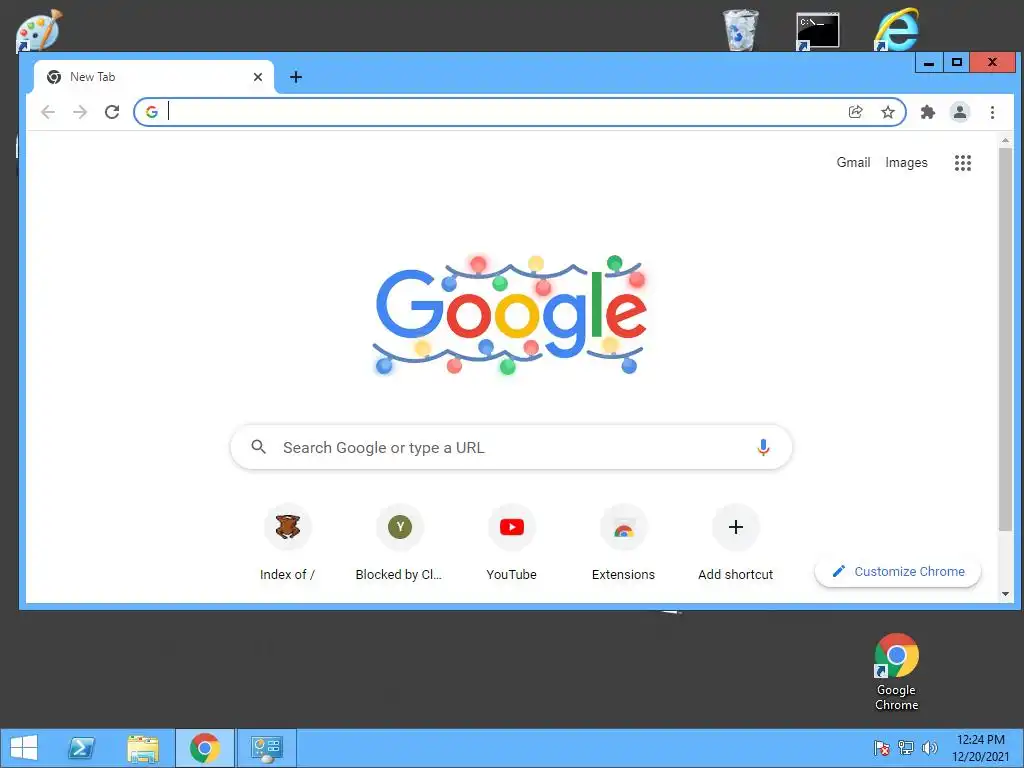1024x768 pixels.
Task: Reload the current page
Action: click(112, 112)
